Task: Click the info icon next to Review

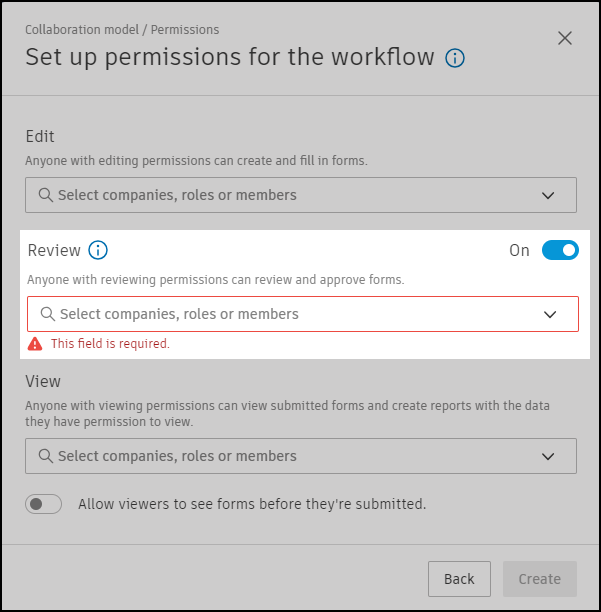Action: point(98,250)
